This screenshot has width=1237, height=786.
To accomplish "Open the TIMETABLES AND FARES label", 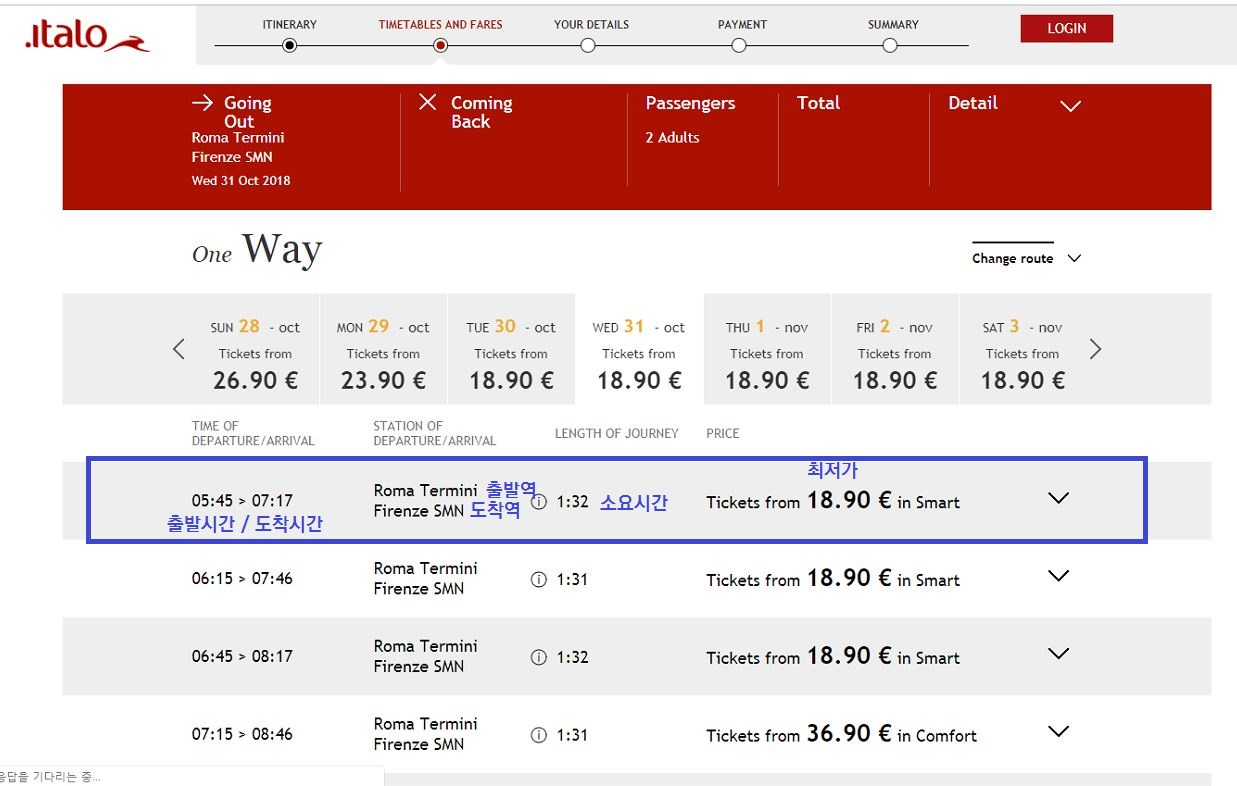I will [x=440, y=24].
